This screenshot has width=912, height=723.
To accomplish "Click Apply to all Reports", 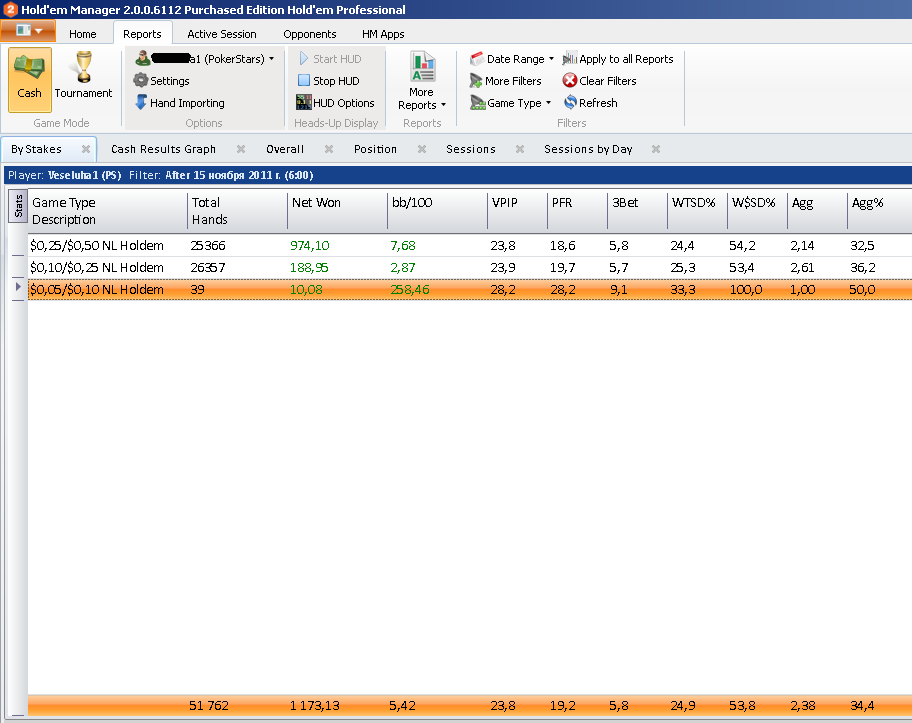I will 618,58.
